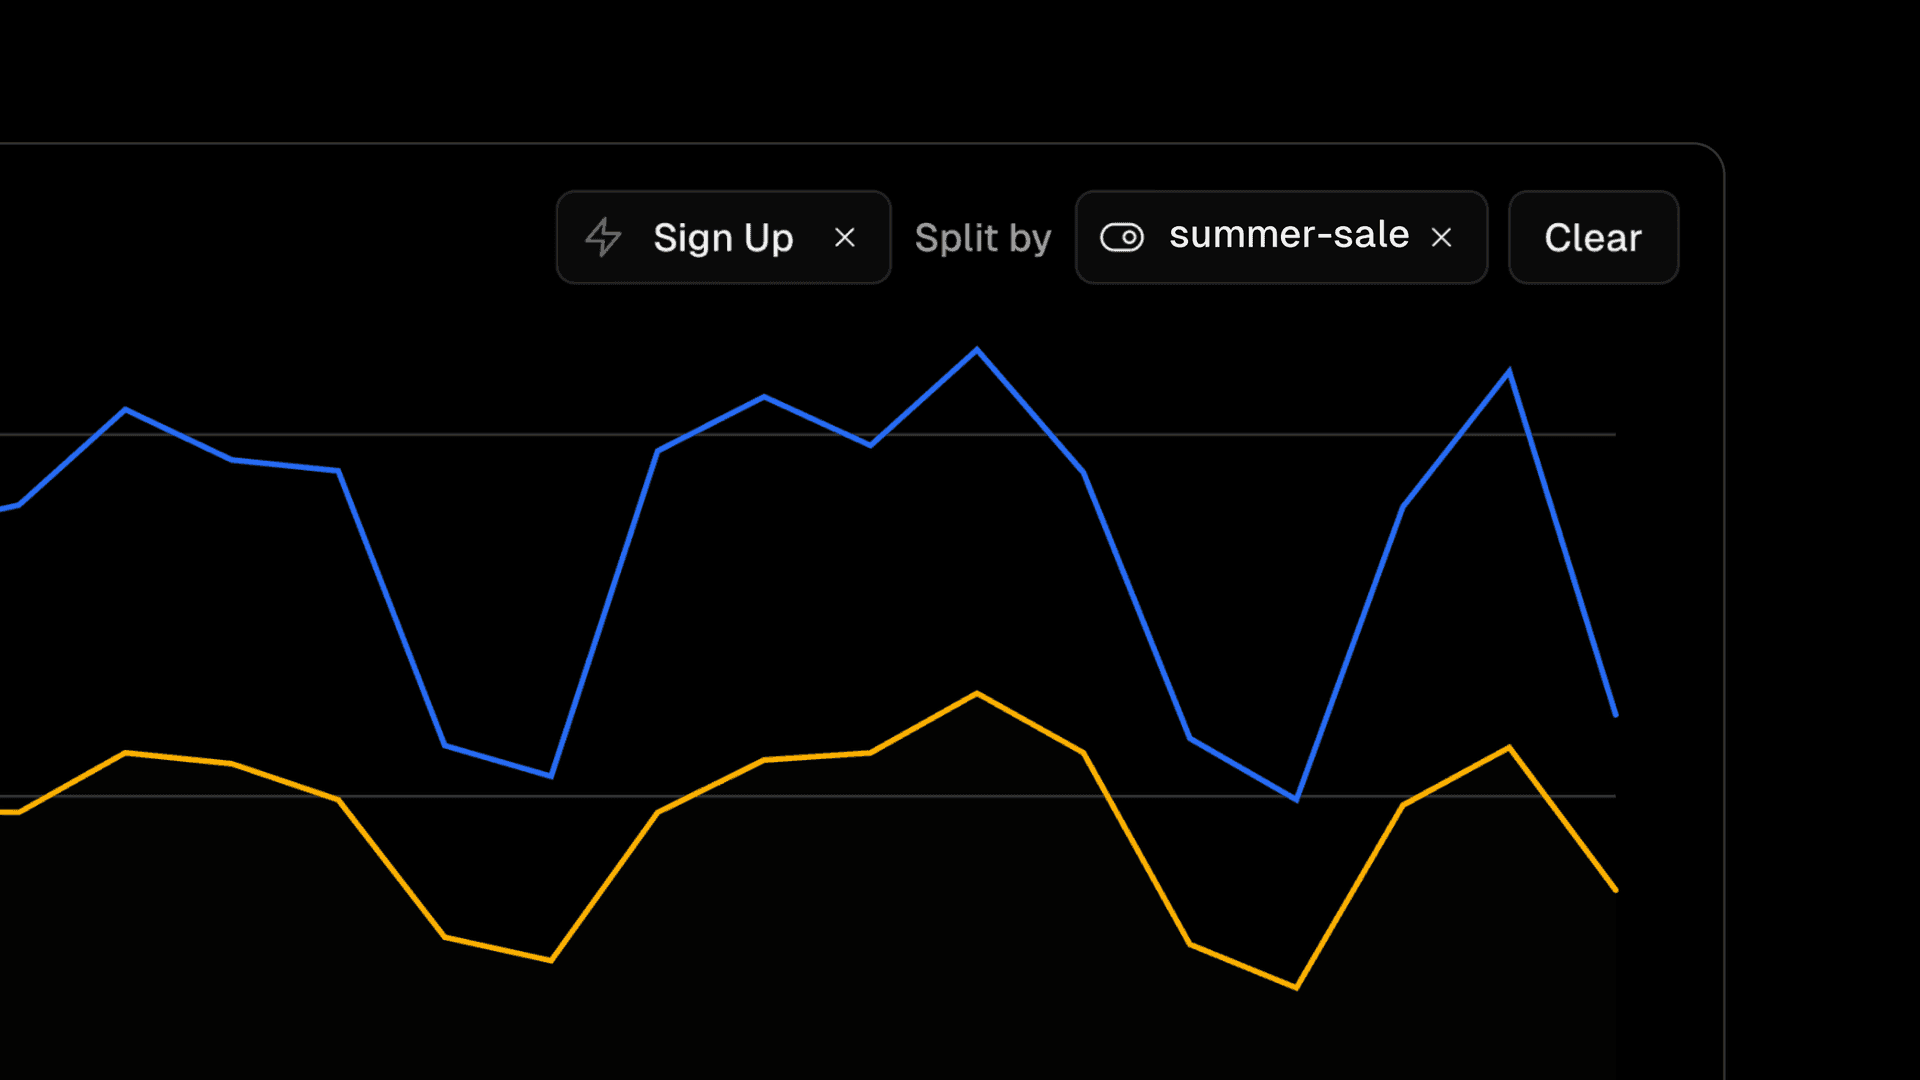Click the Split by label
The image size is (1920, 1080).
pos(982,238)
